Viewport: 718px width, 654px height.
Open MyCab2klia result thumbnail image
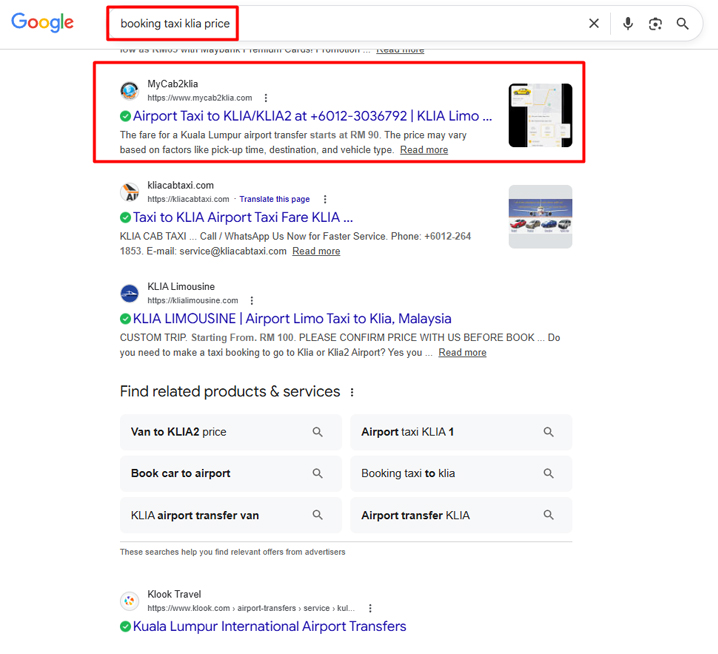click(x=540, y=115)
